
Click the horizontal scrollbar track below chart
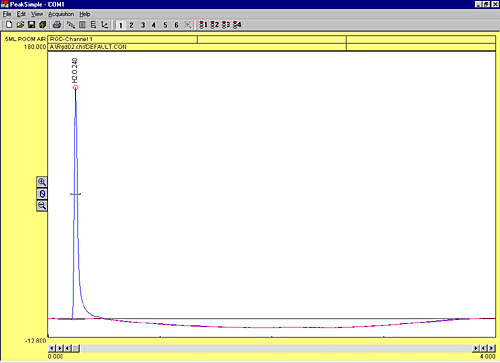click(276, 348)
